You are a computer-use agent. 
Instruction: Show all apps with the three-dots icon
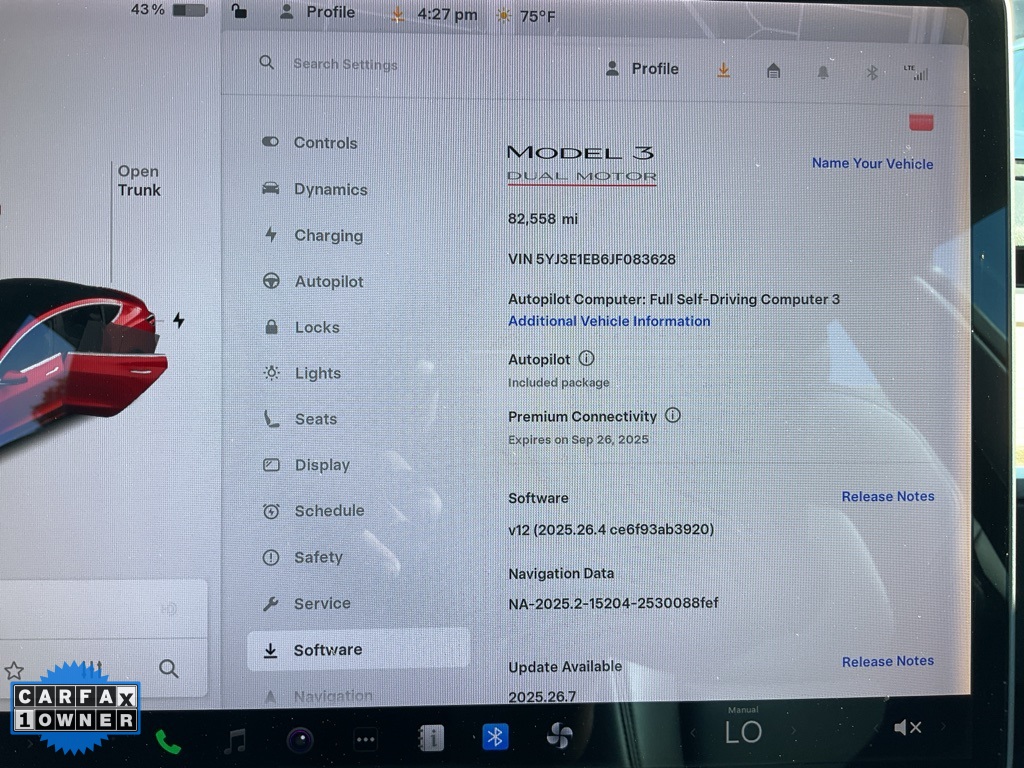366,740
